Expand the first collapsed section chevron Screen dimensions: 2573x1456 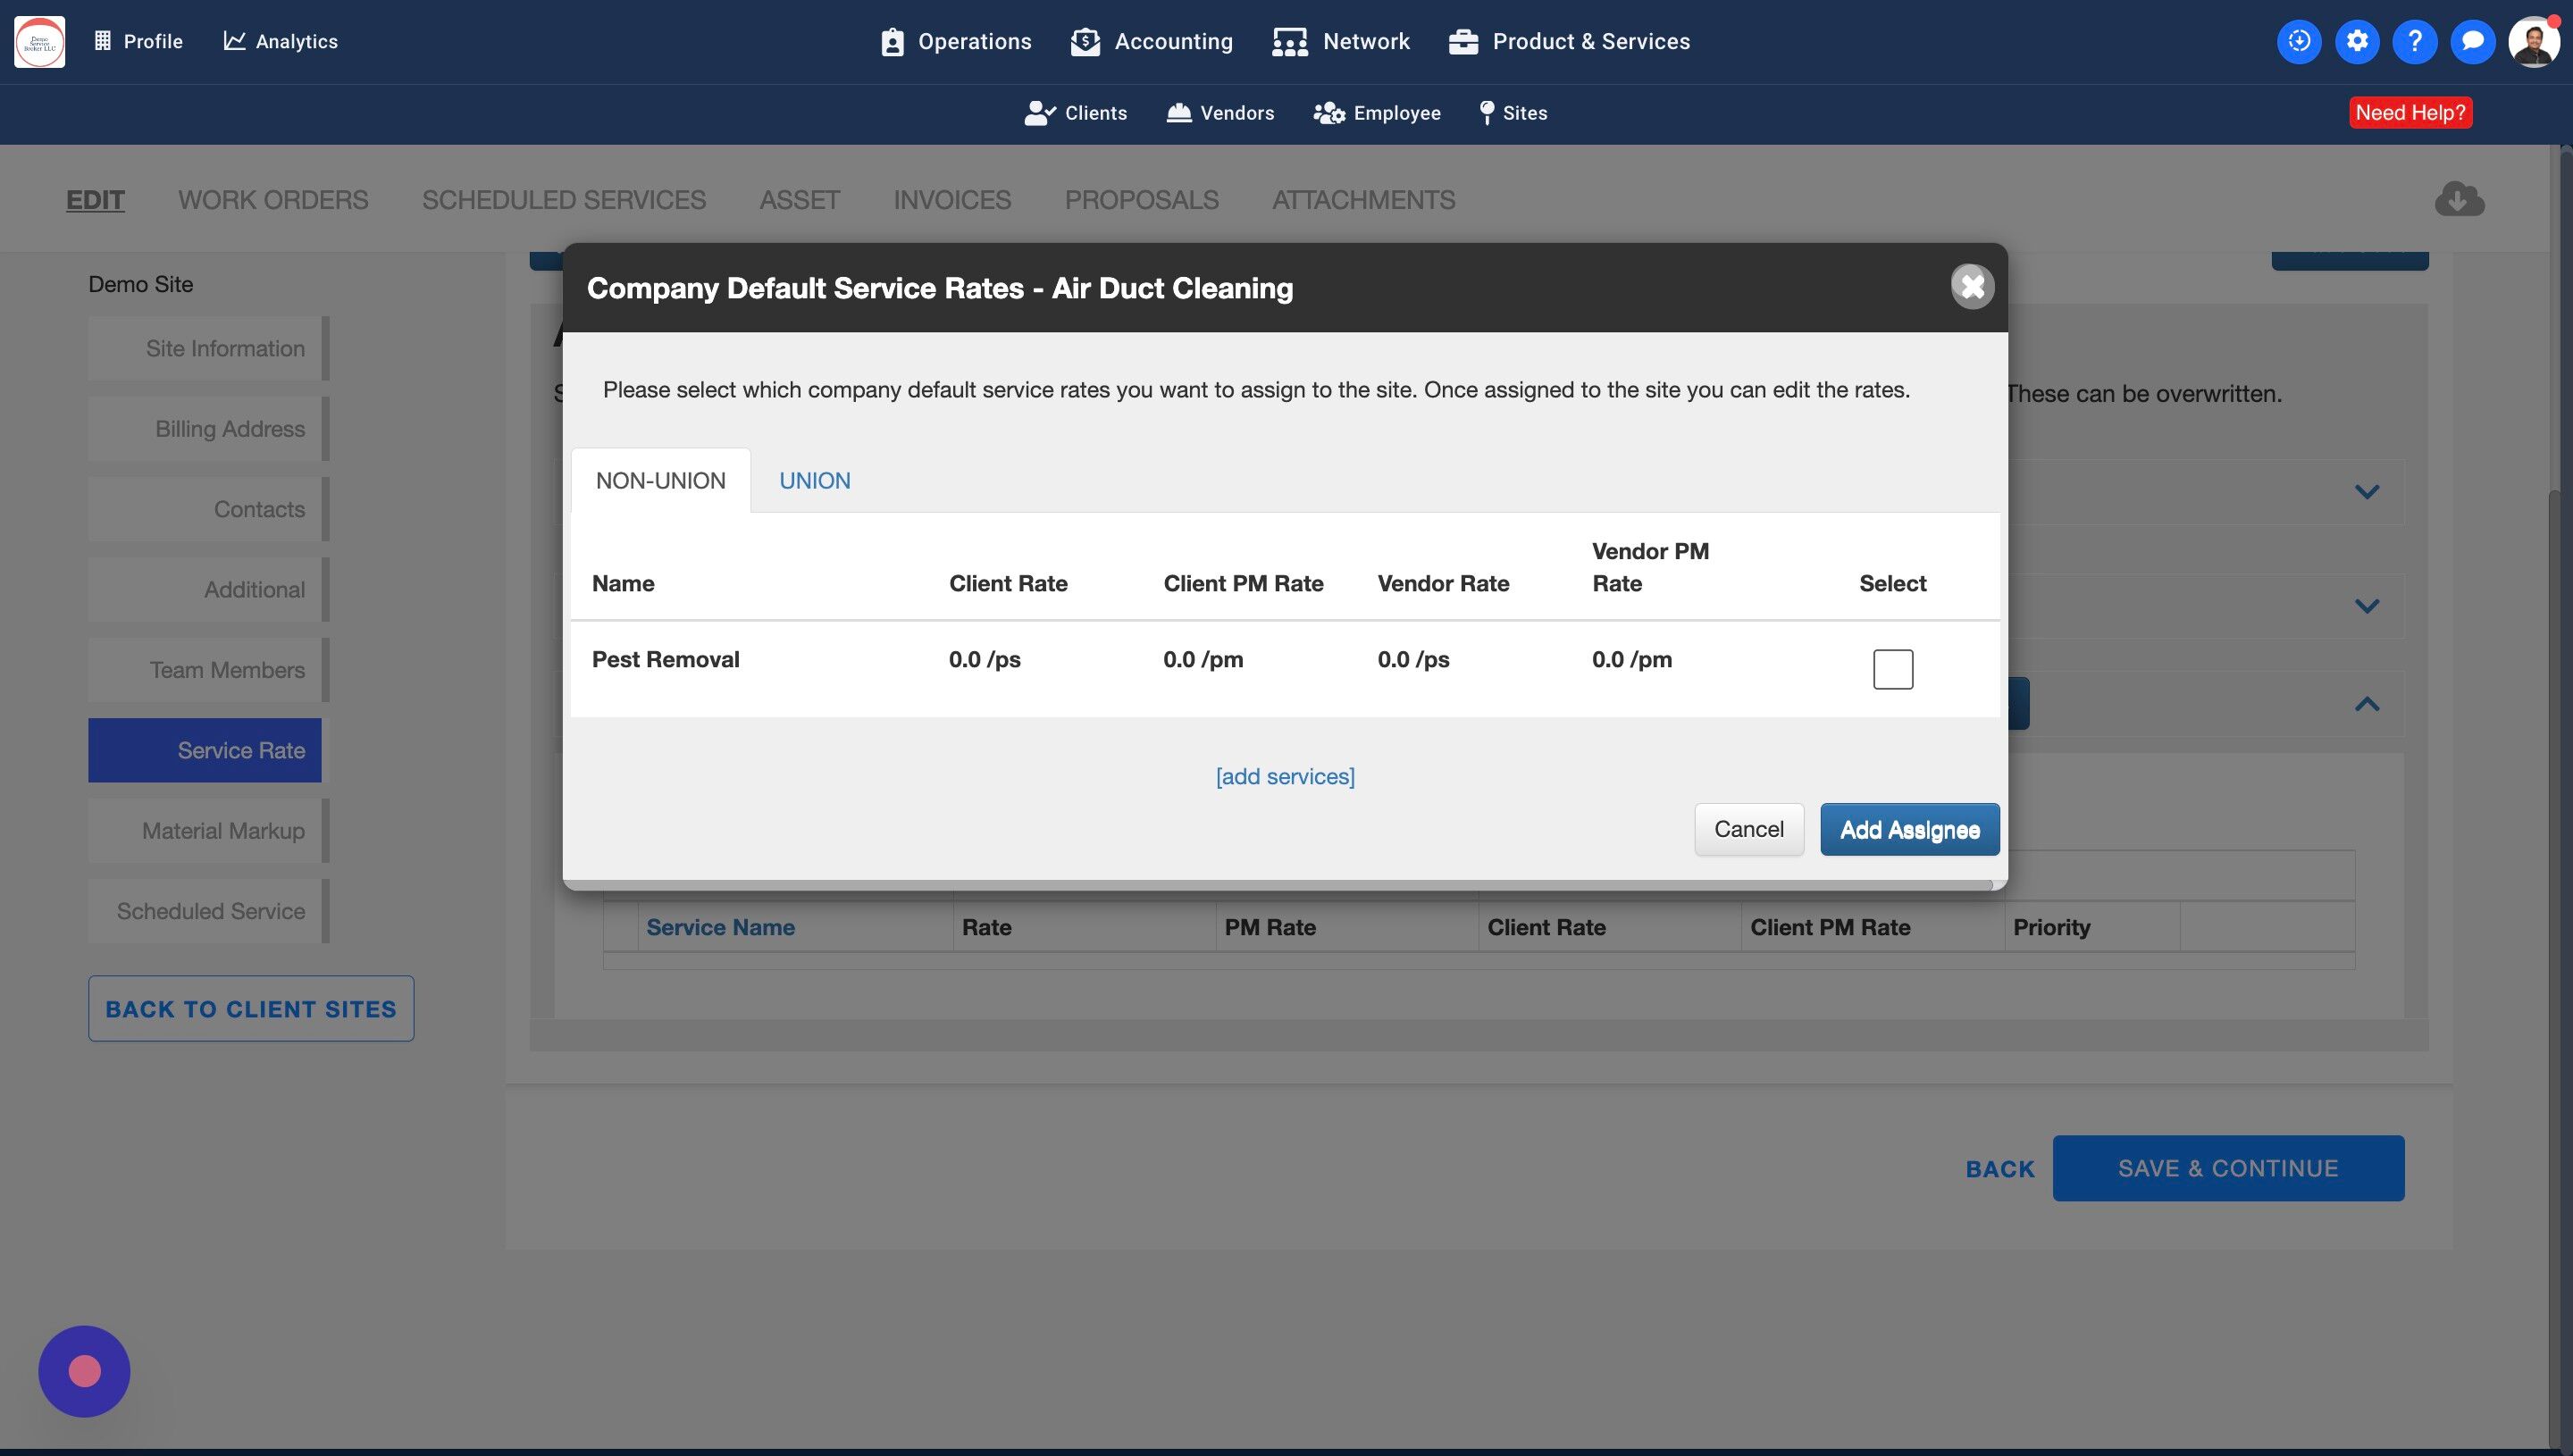(2366, 492)
